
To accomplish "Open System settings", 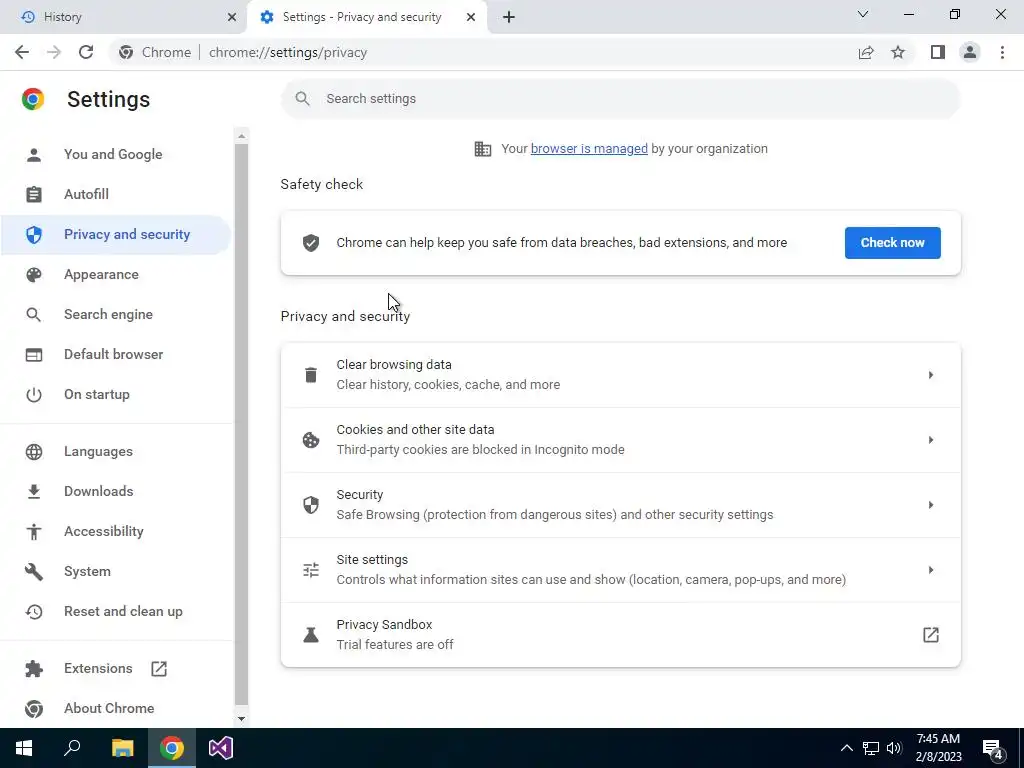I will tap(116, 571).
